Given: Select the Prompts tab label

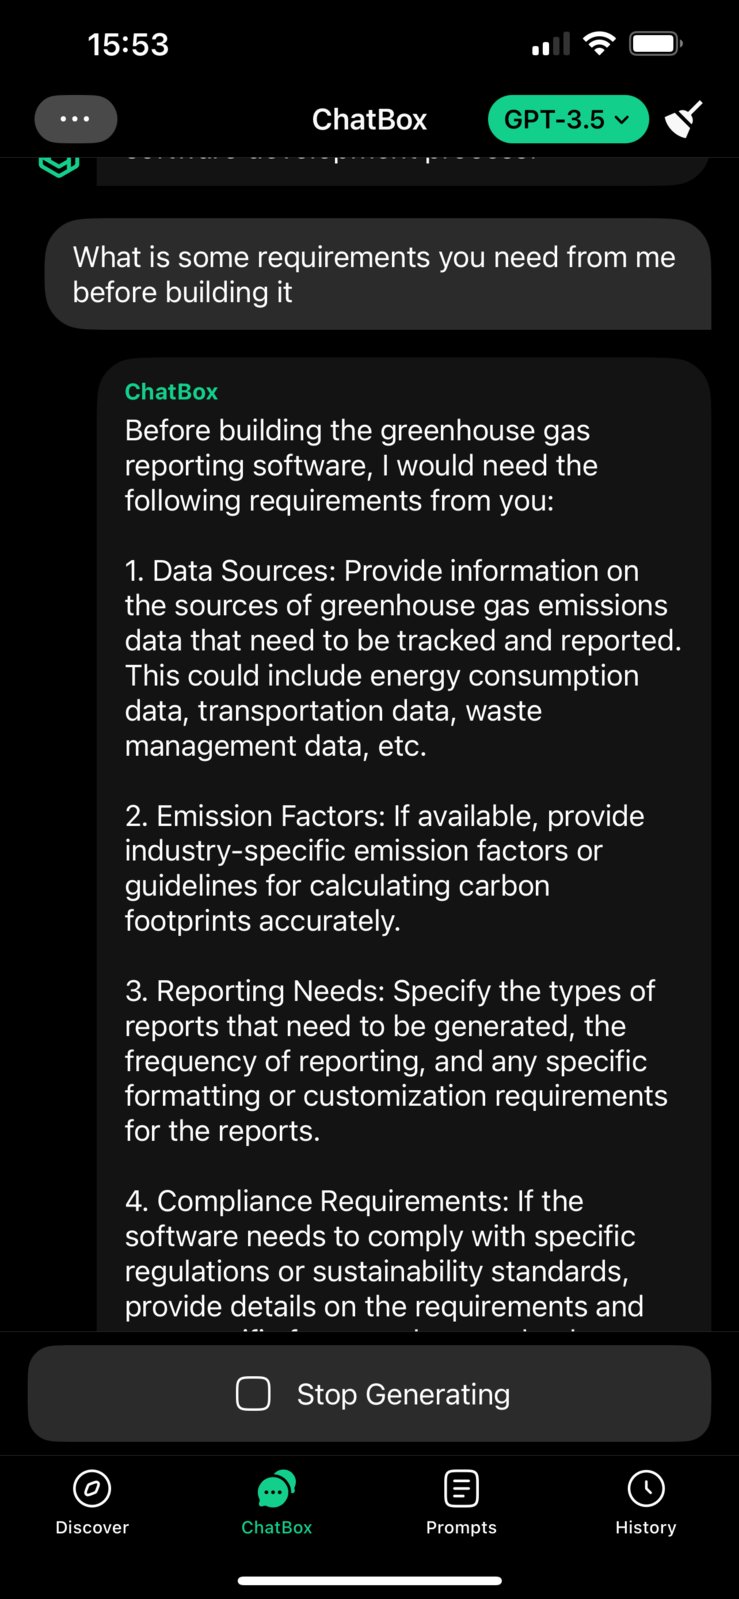Looking at the screenshot, I should point(461,1527).
